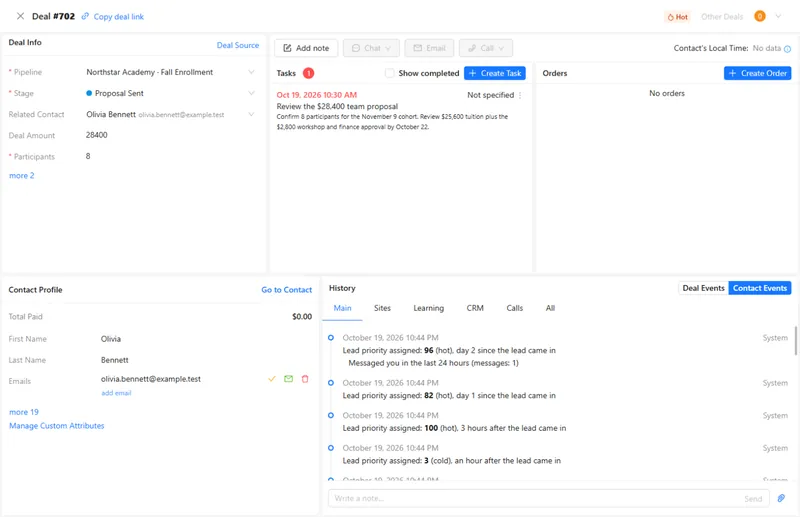Image resolution: width=800 pixels, height=517 pixels.
Task: Select the All history tab
Action: click(550, 308)
